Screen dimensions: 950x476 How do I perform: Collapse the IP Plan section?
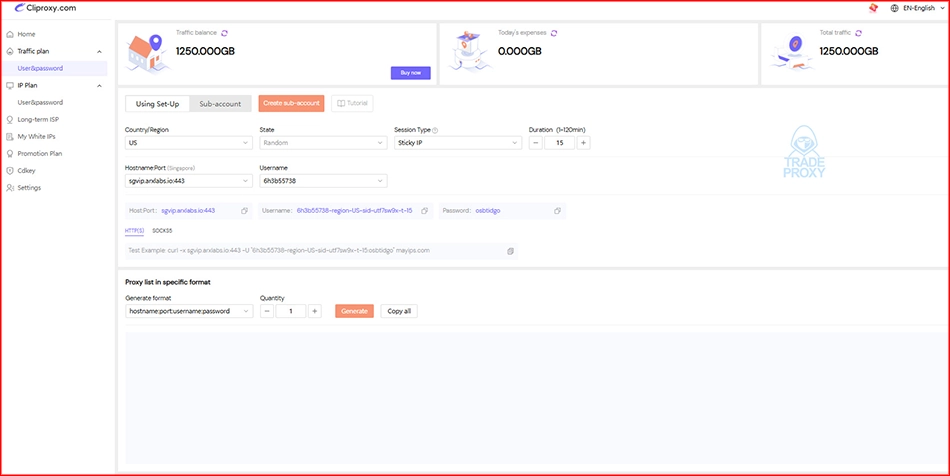click(x=99, y=85)
